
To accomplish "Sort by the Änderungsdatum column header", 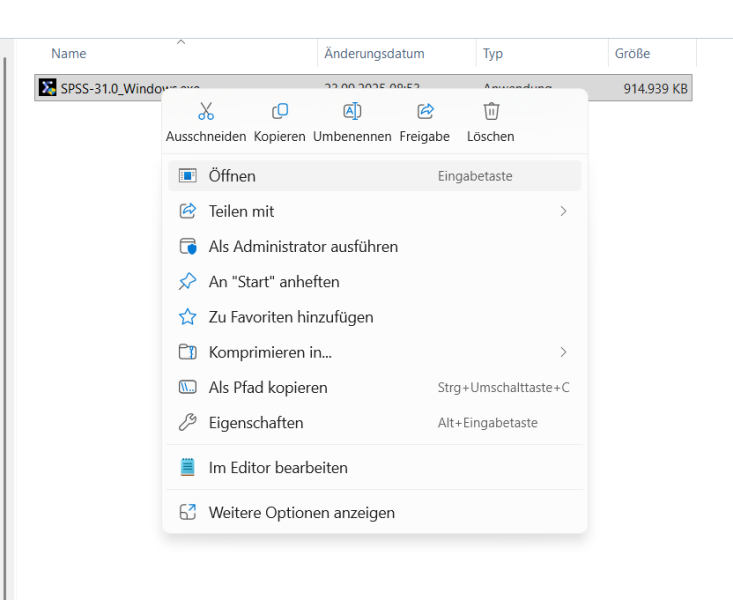I will click(x=374, y=53).
